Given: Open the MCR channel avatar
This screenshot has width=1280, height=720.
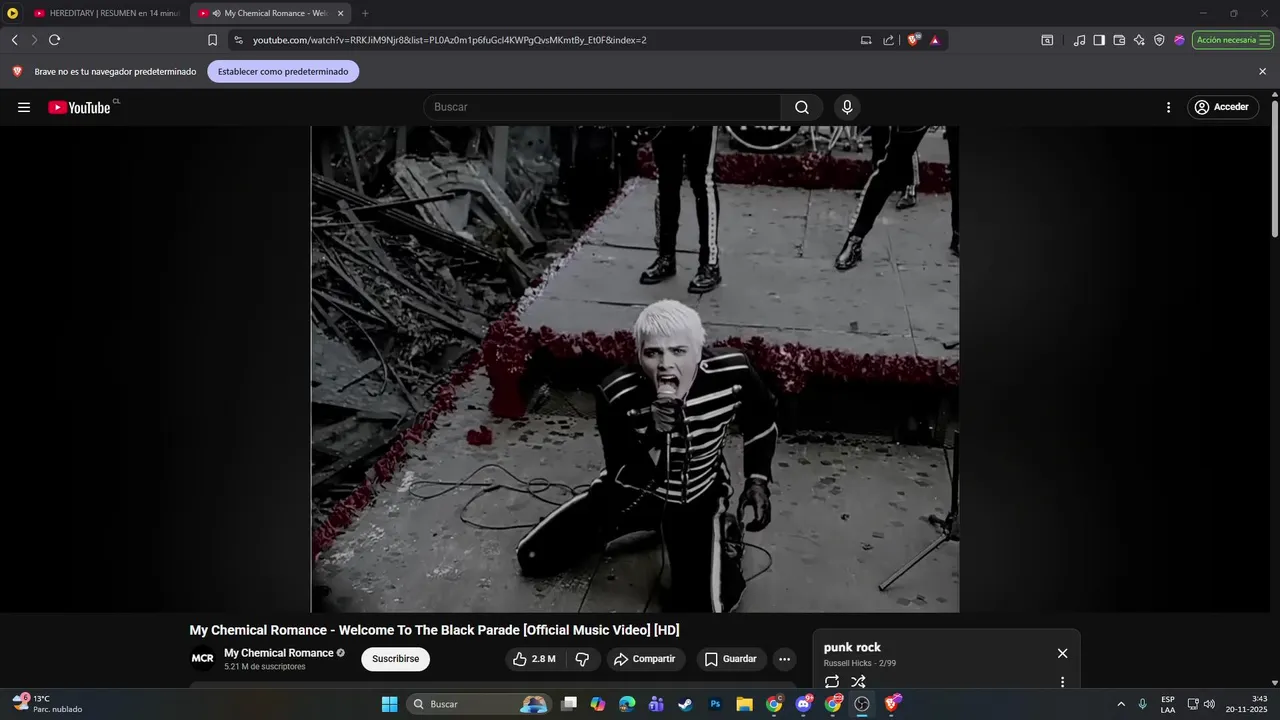Looking at the screenshot, I should (x=202, y=659).
